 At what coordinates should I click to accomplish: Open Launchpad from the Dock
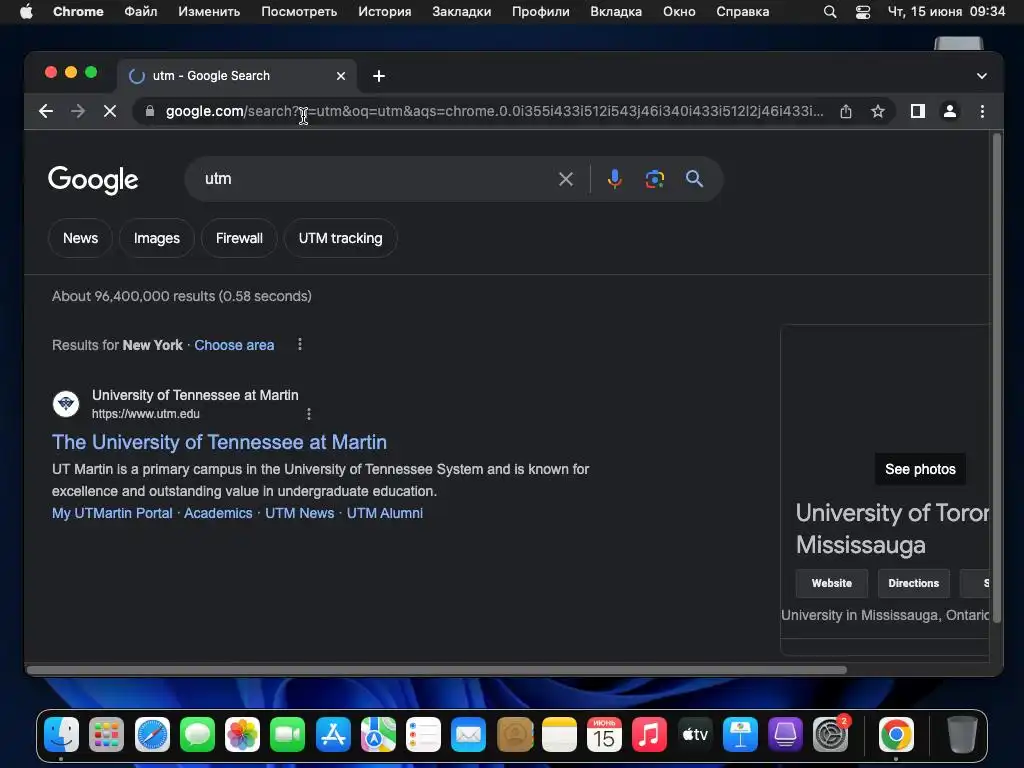pyautogui.click(x=106, y=735)
